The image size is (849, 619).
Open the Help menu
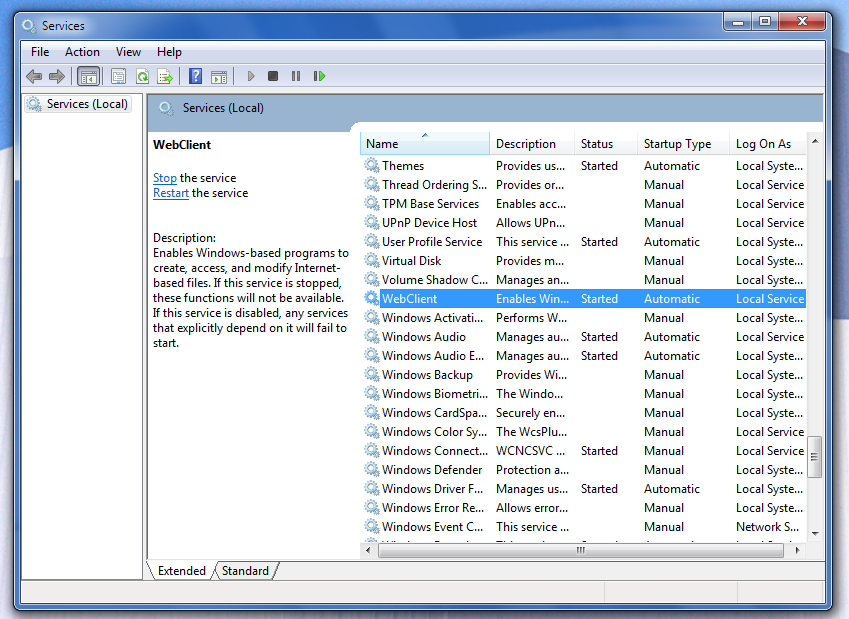click(x=169, y=52)
